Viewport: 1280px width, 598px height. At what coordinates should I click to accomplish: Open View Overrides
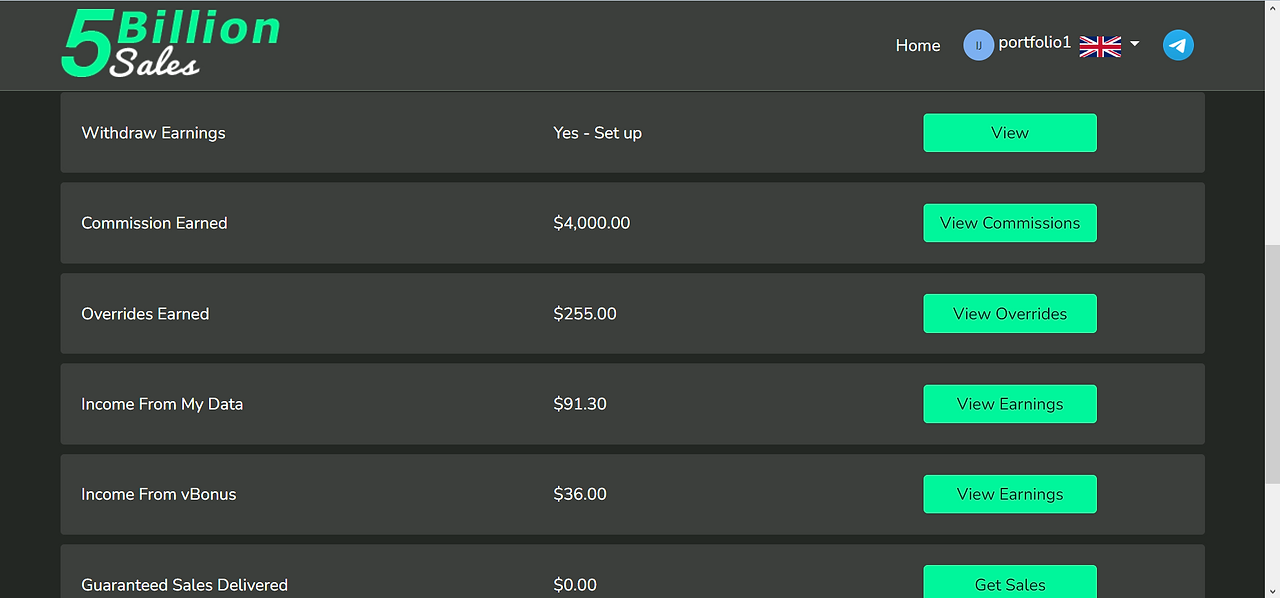tap(1010, 313)
